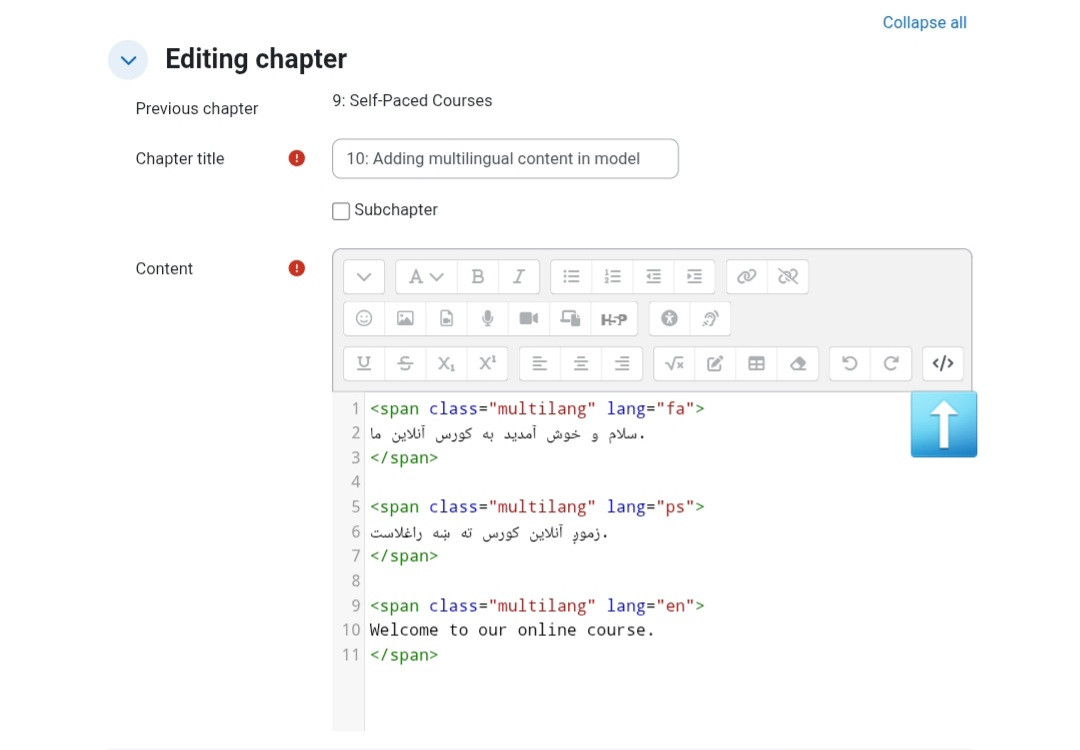Apply bold formatting
1080x750 pixels.
coord(477,277)
